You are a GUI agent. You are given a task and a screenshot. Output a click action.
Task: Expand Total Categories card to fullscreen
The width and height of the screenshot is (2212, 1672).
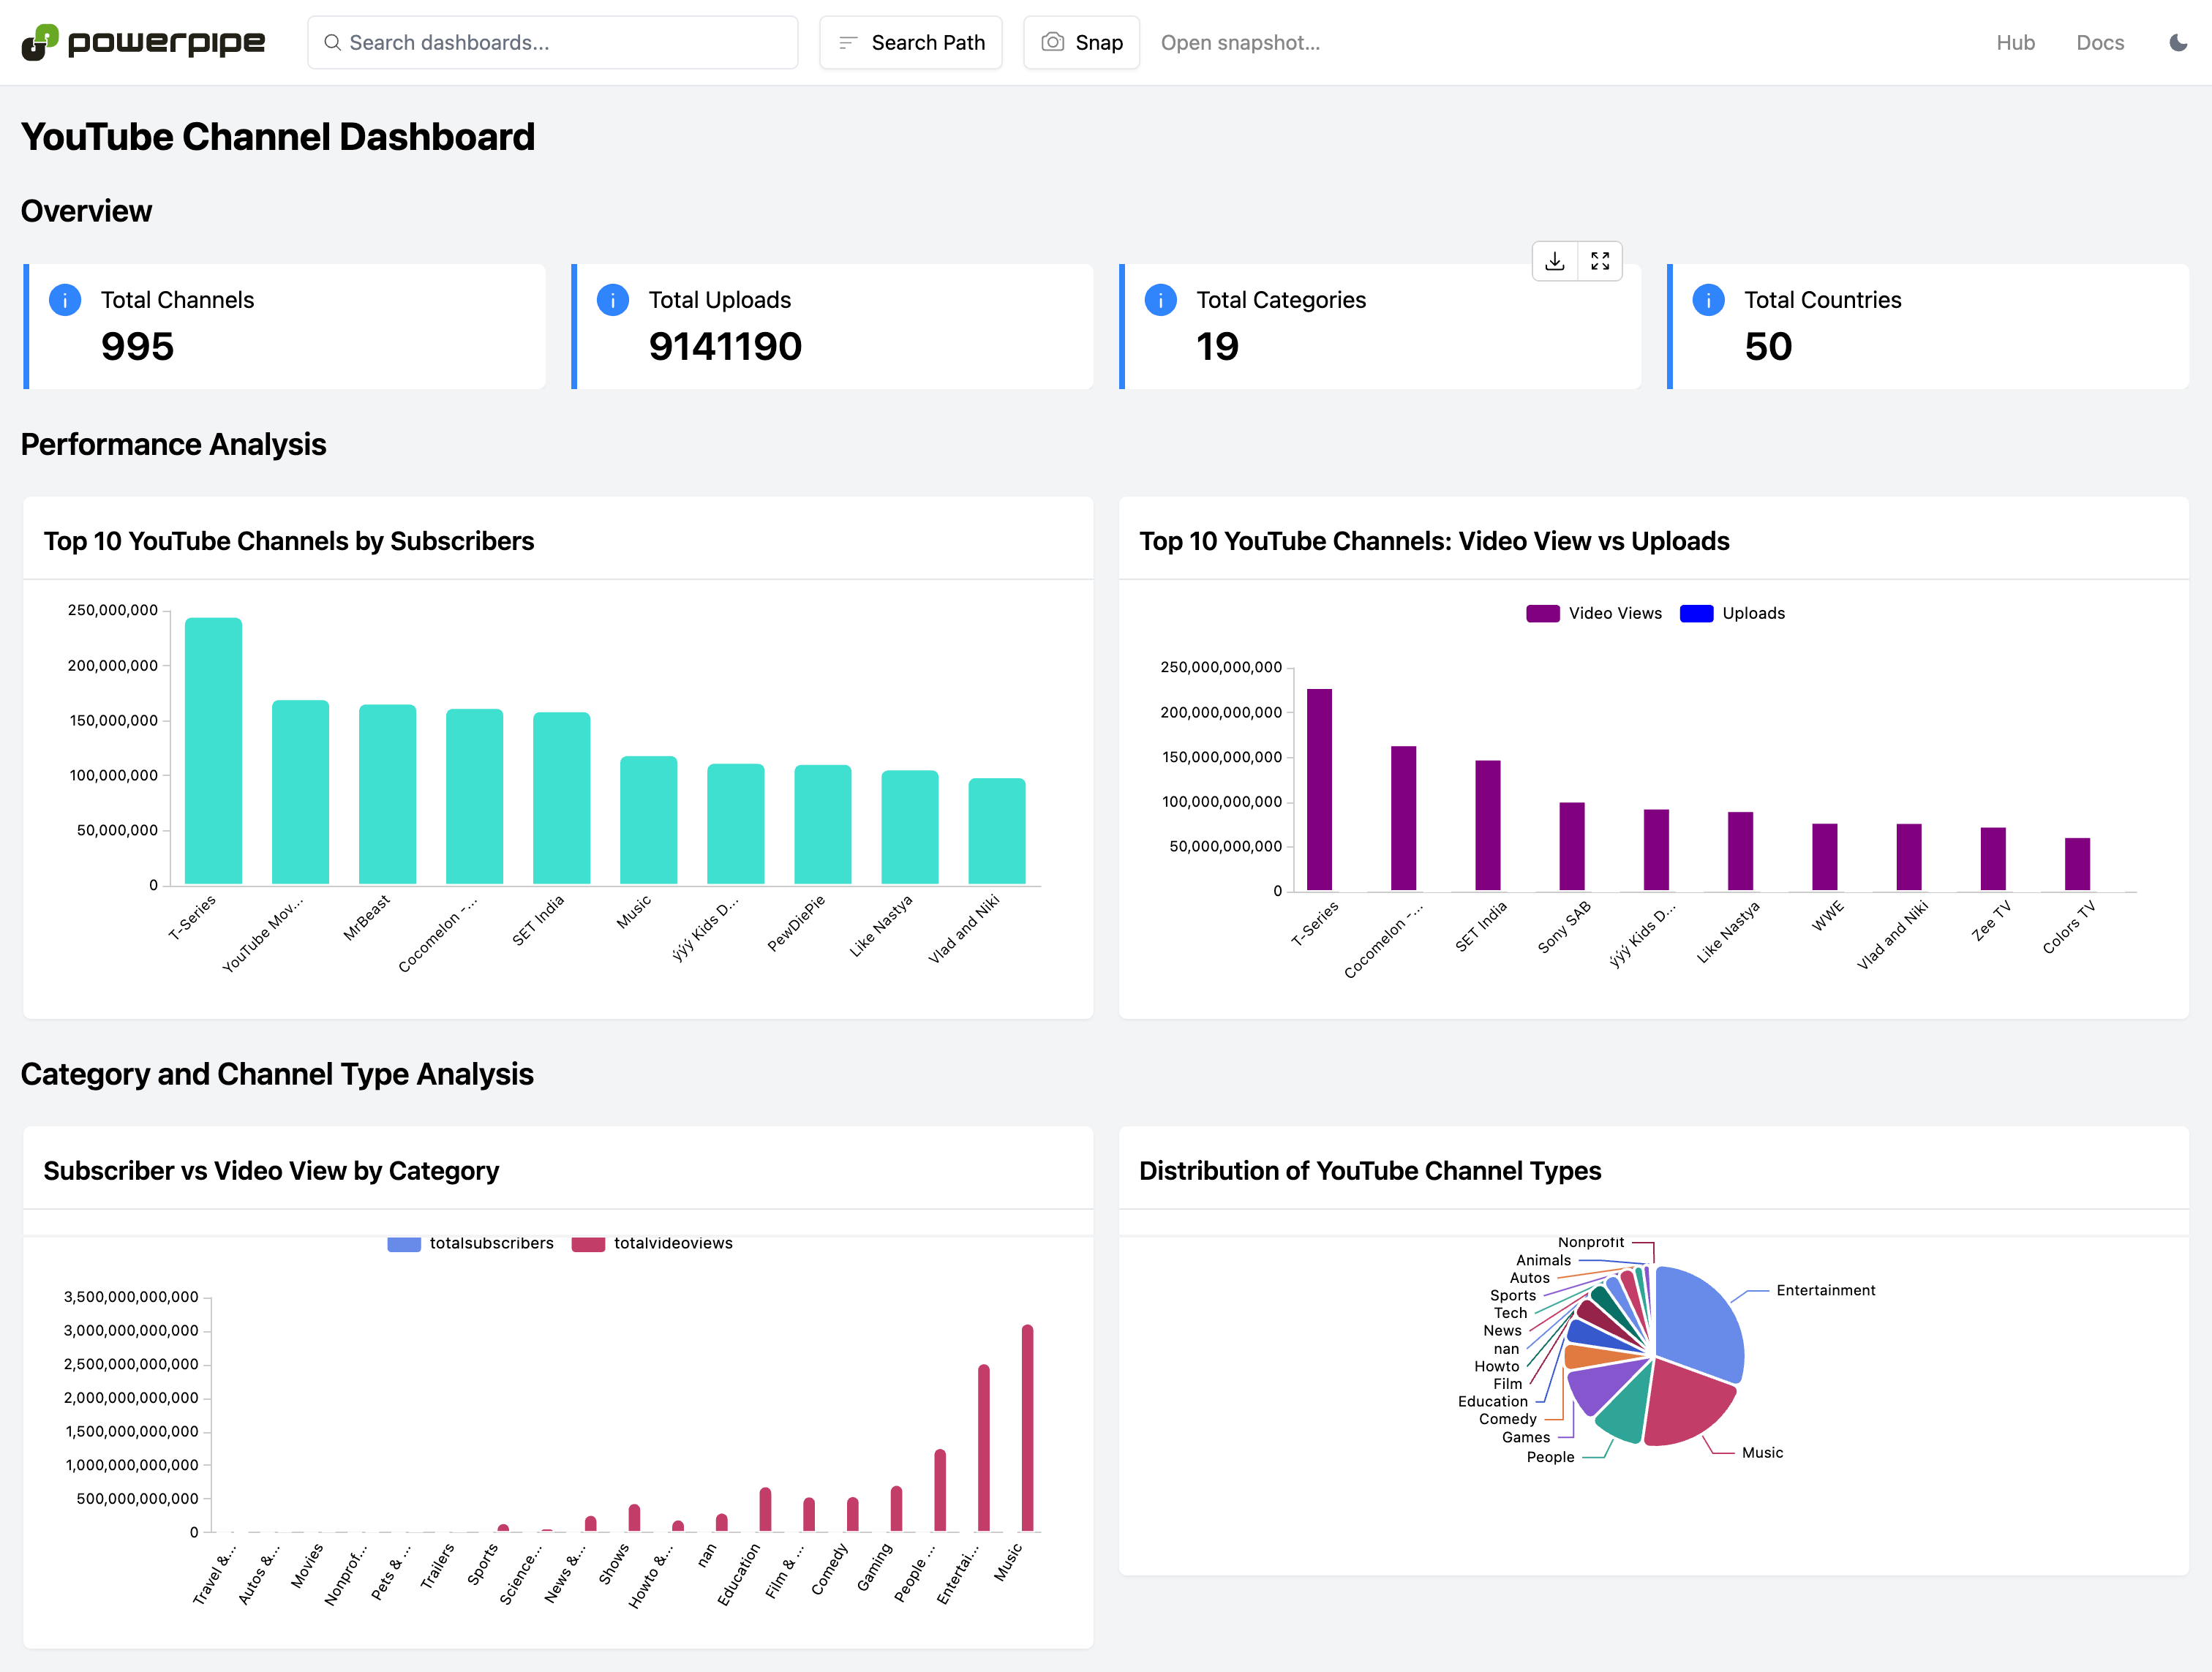(1599, 261)
